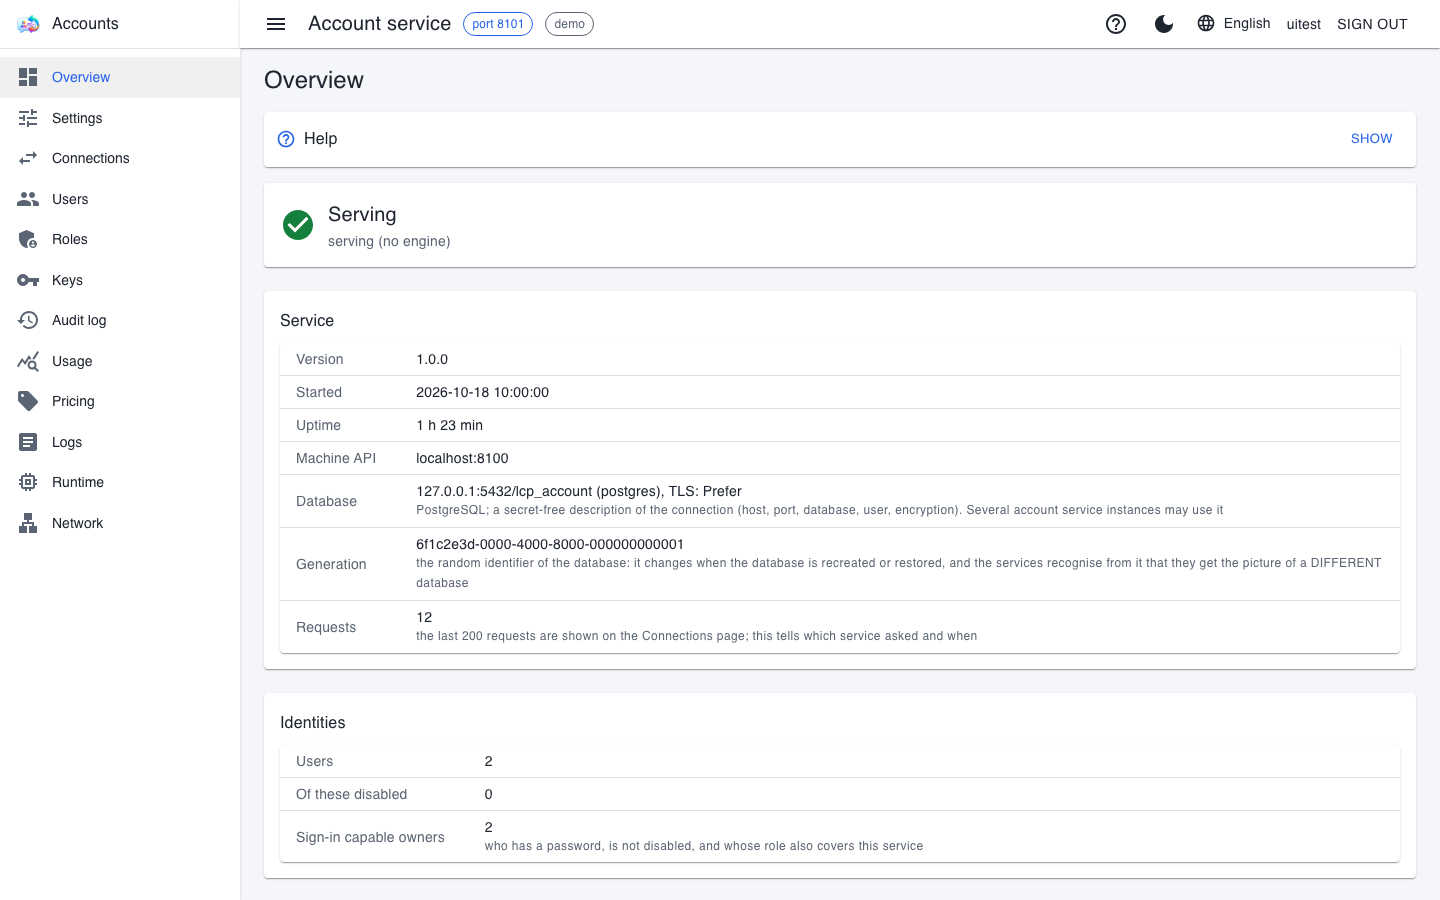This screenshot has width=1440, height=900.
Task: Click the serving (no engine) status text
Action: [x=389, y=241]
